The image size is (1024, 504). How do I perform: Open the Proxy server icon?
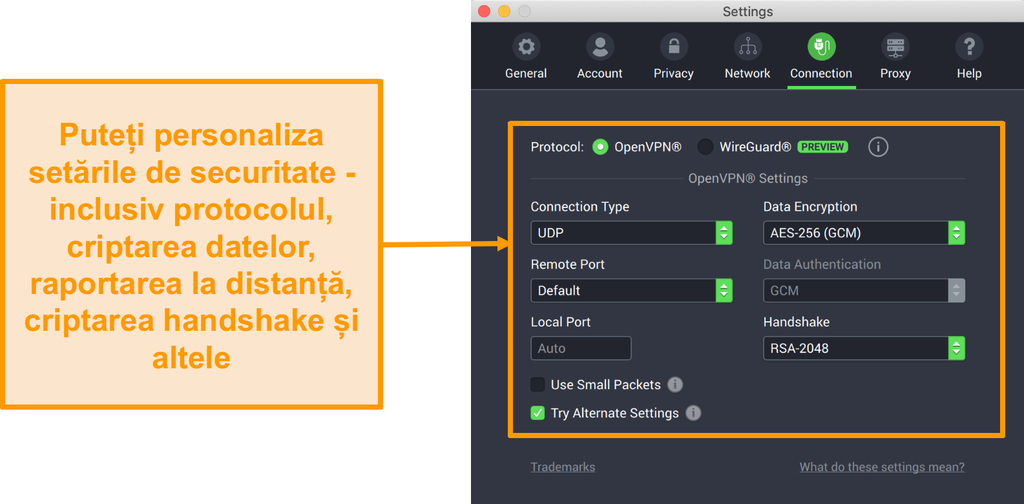click(x=895, y=47)
